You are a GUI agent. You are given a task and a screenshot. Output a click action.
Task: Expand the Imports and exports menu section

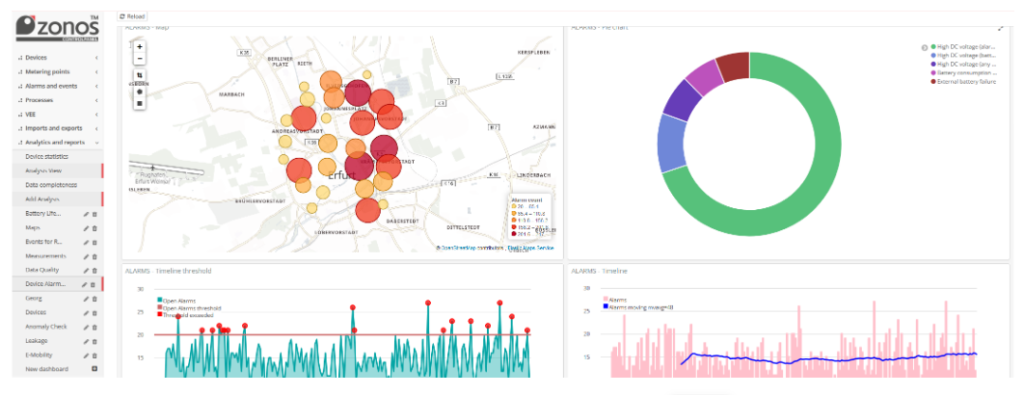(x=57, y=129)
